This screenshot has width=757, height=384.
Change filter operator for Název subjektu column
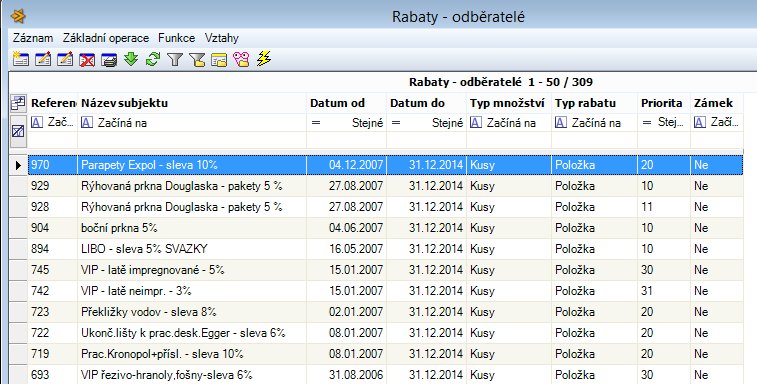click(87, 123)
